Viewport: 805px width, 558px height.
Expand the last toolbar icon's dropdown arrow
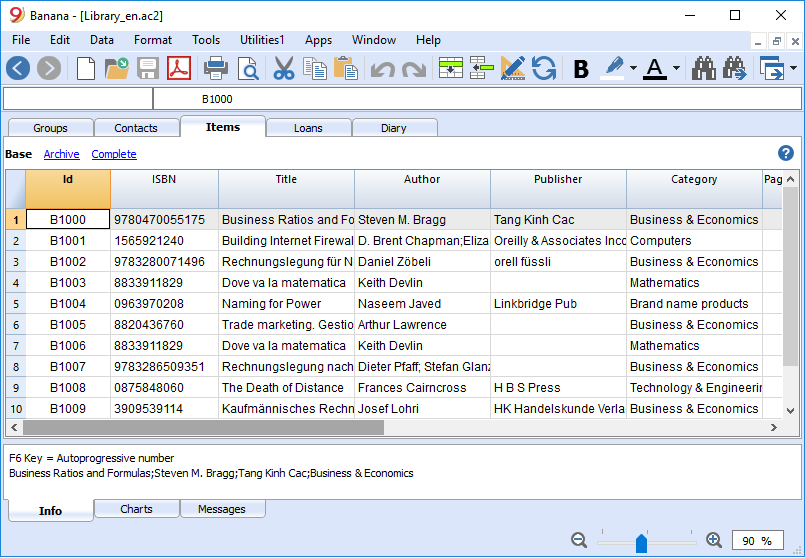[x=793, y=68]
